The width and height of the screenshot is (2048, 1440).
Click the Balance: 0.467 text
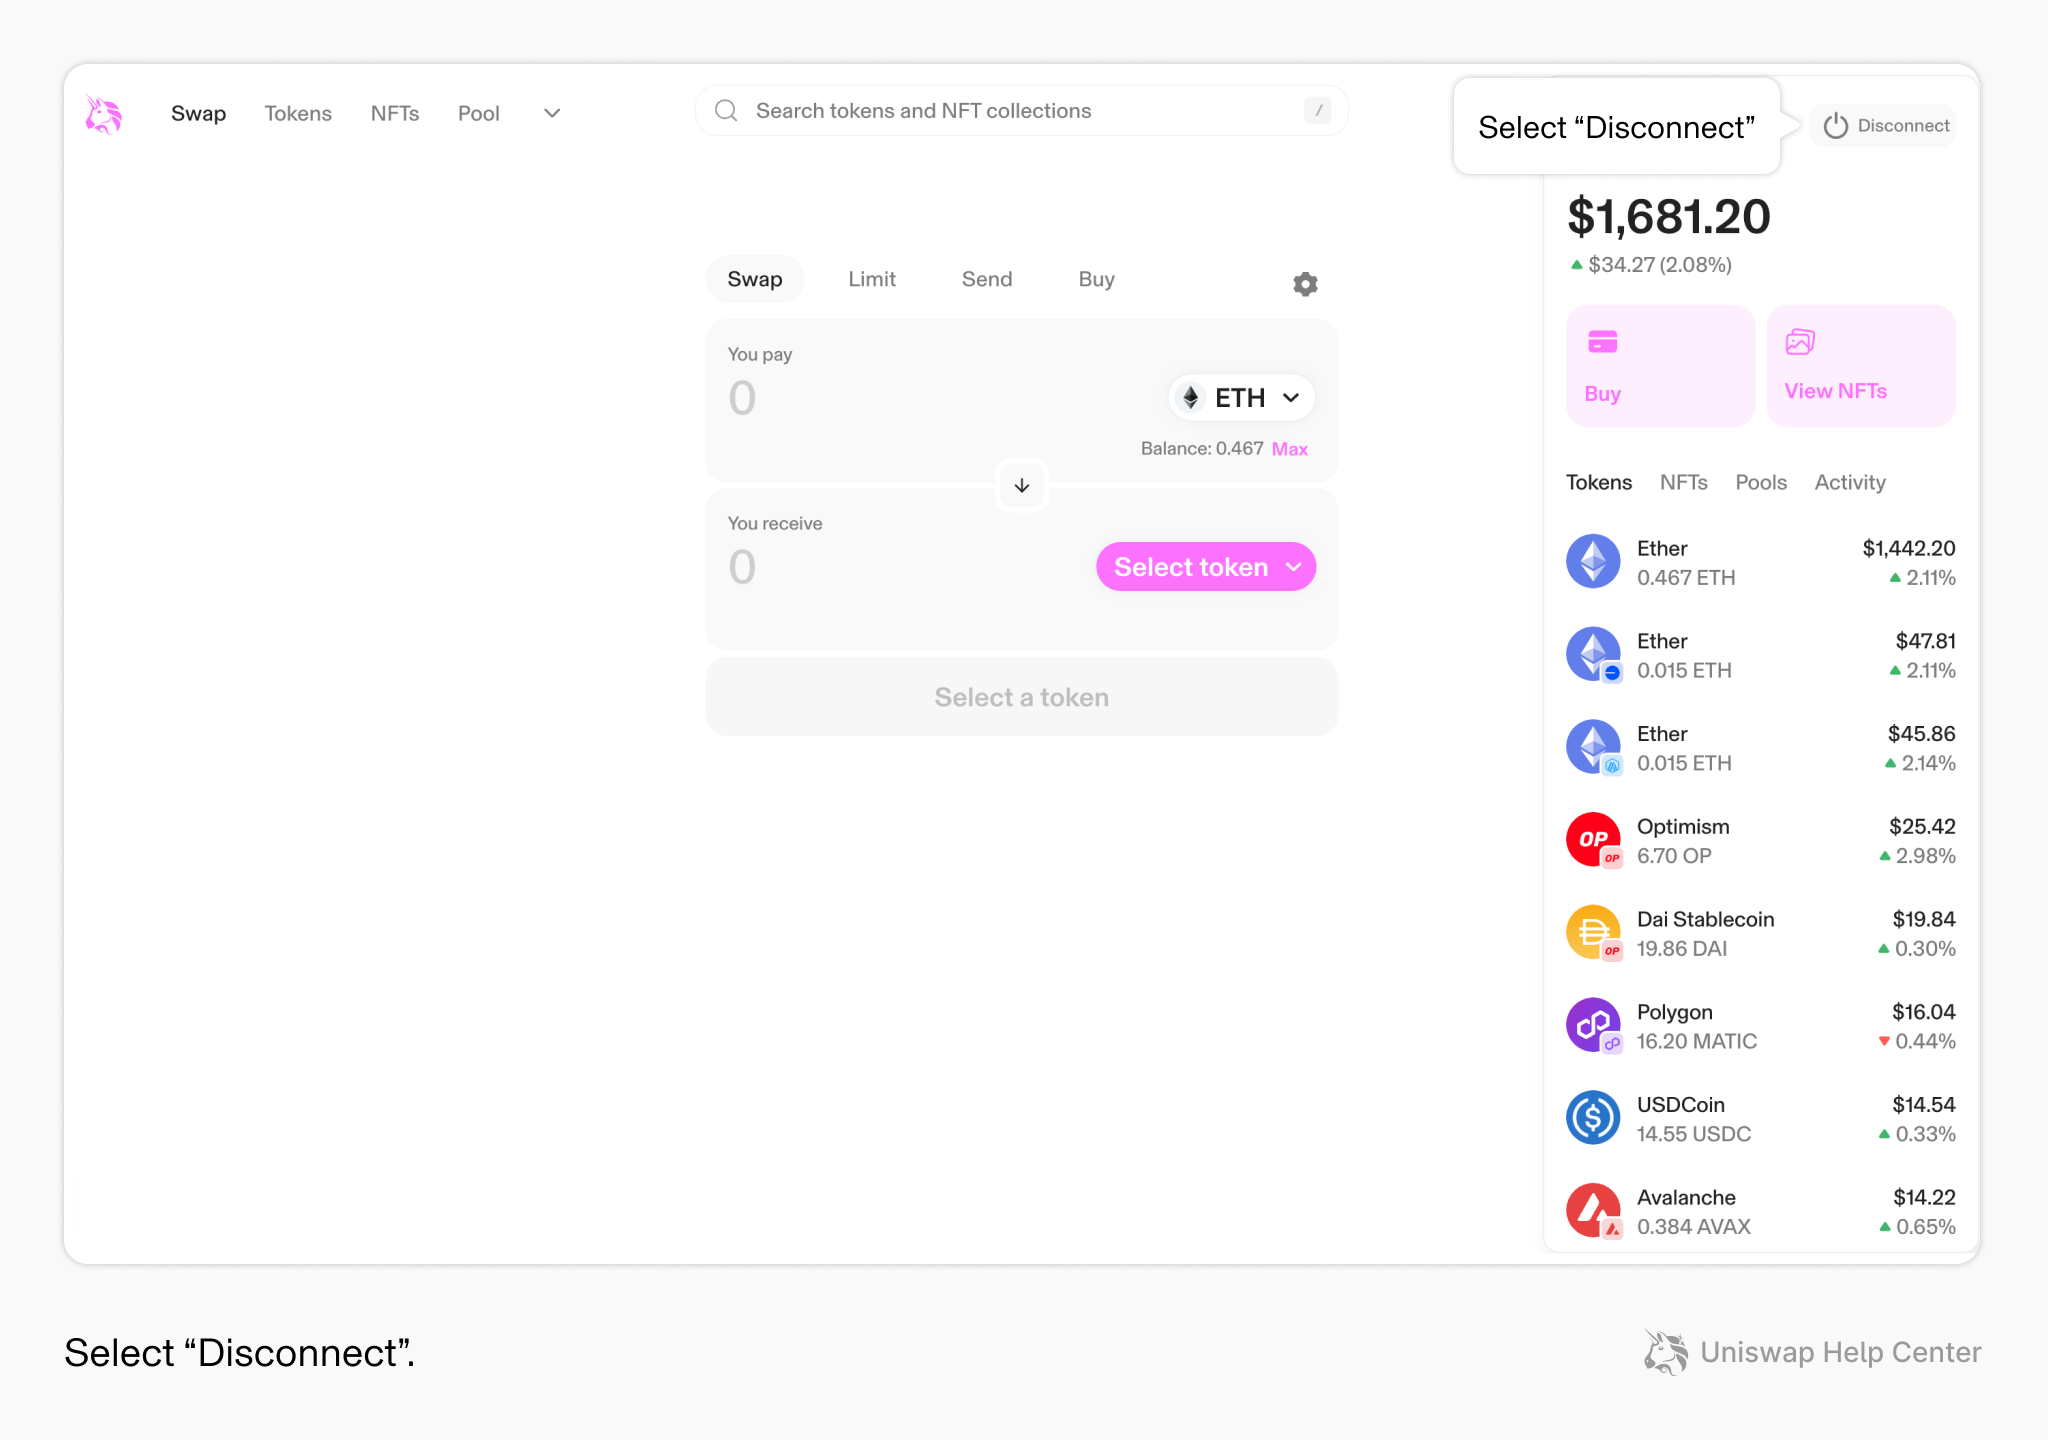coord(1202,449)
